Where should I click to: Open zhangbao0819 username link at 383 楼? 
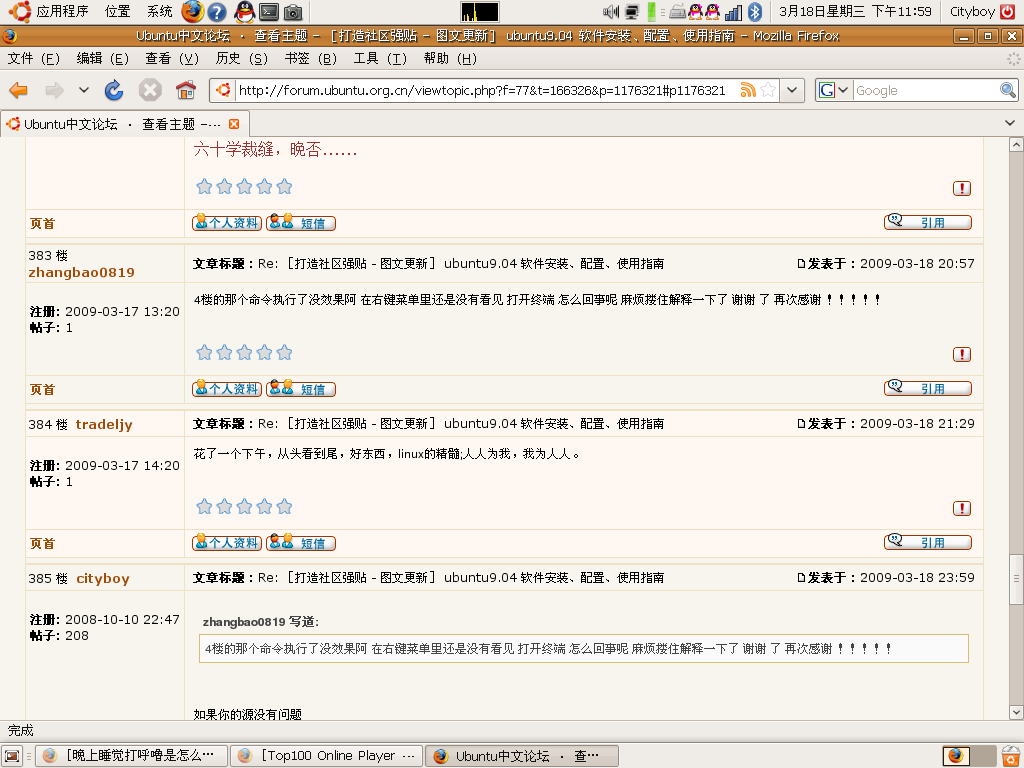point(82,272)
